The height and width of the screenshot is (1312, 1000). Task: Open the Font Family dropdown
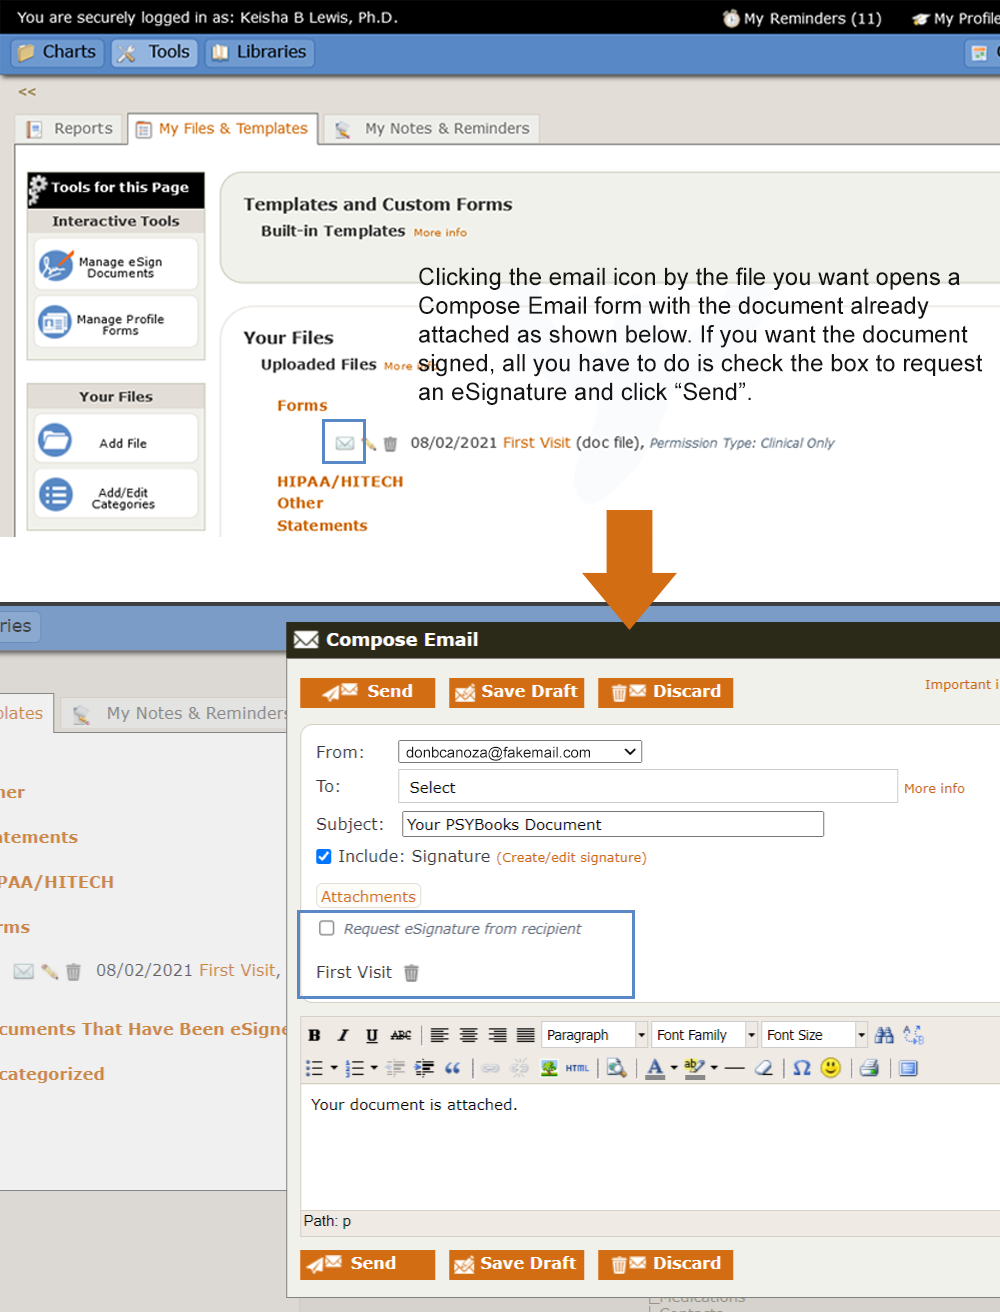click(705, 1035)
